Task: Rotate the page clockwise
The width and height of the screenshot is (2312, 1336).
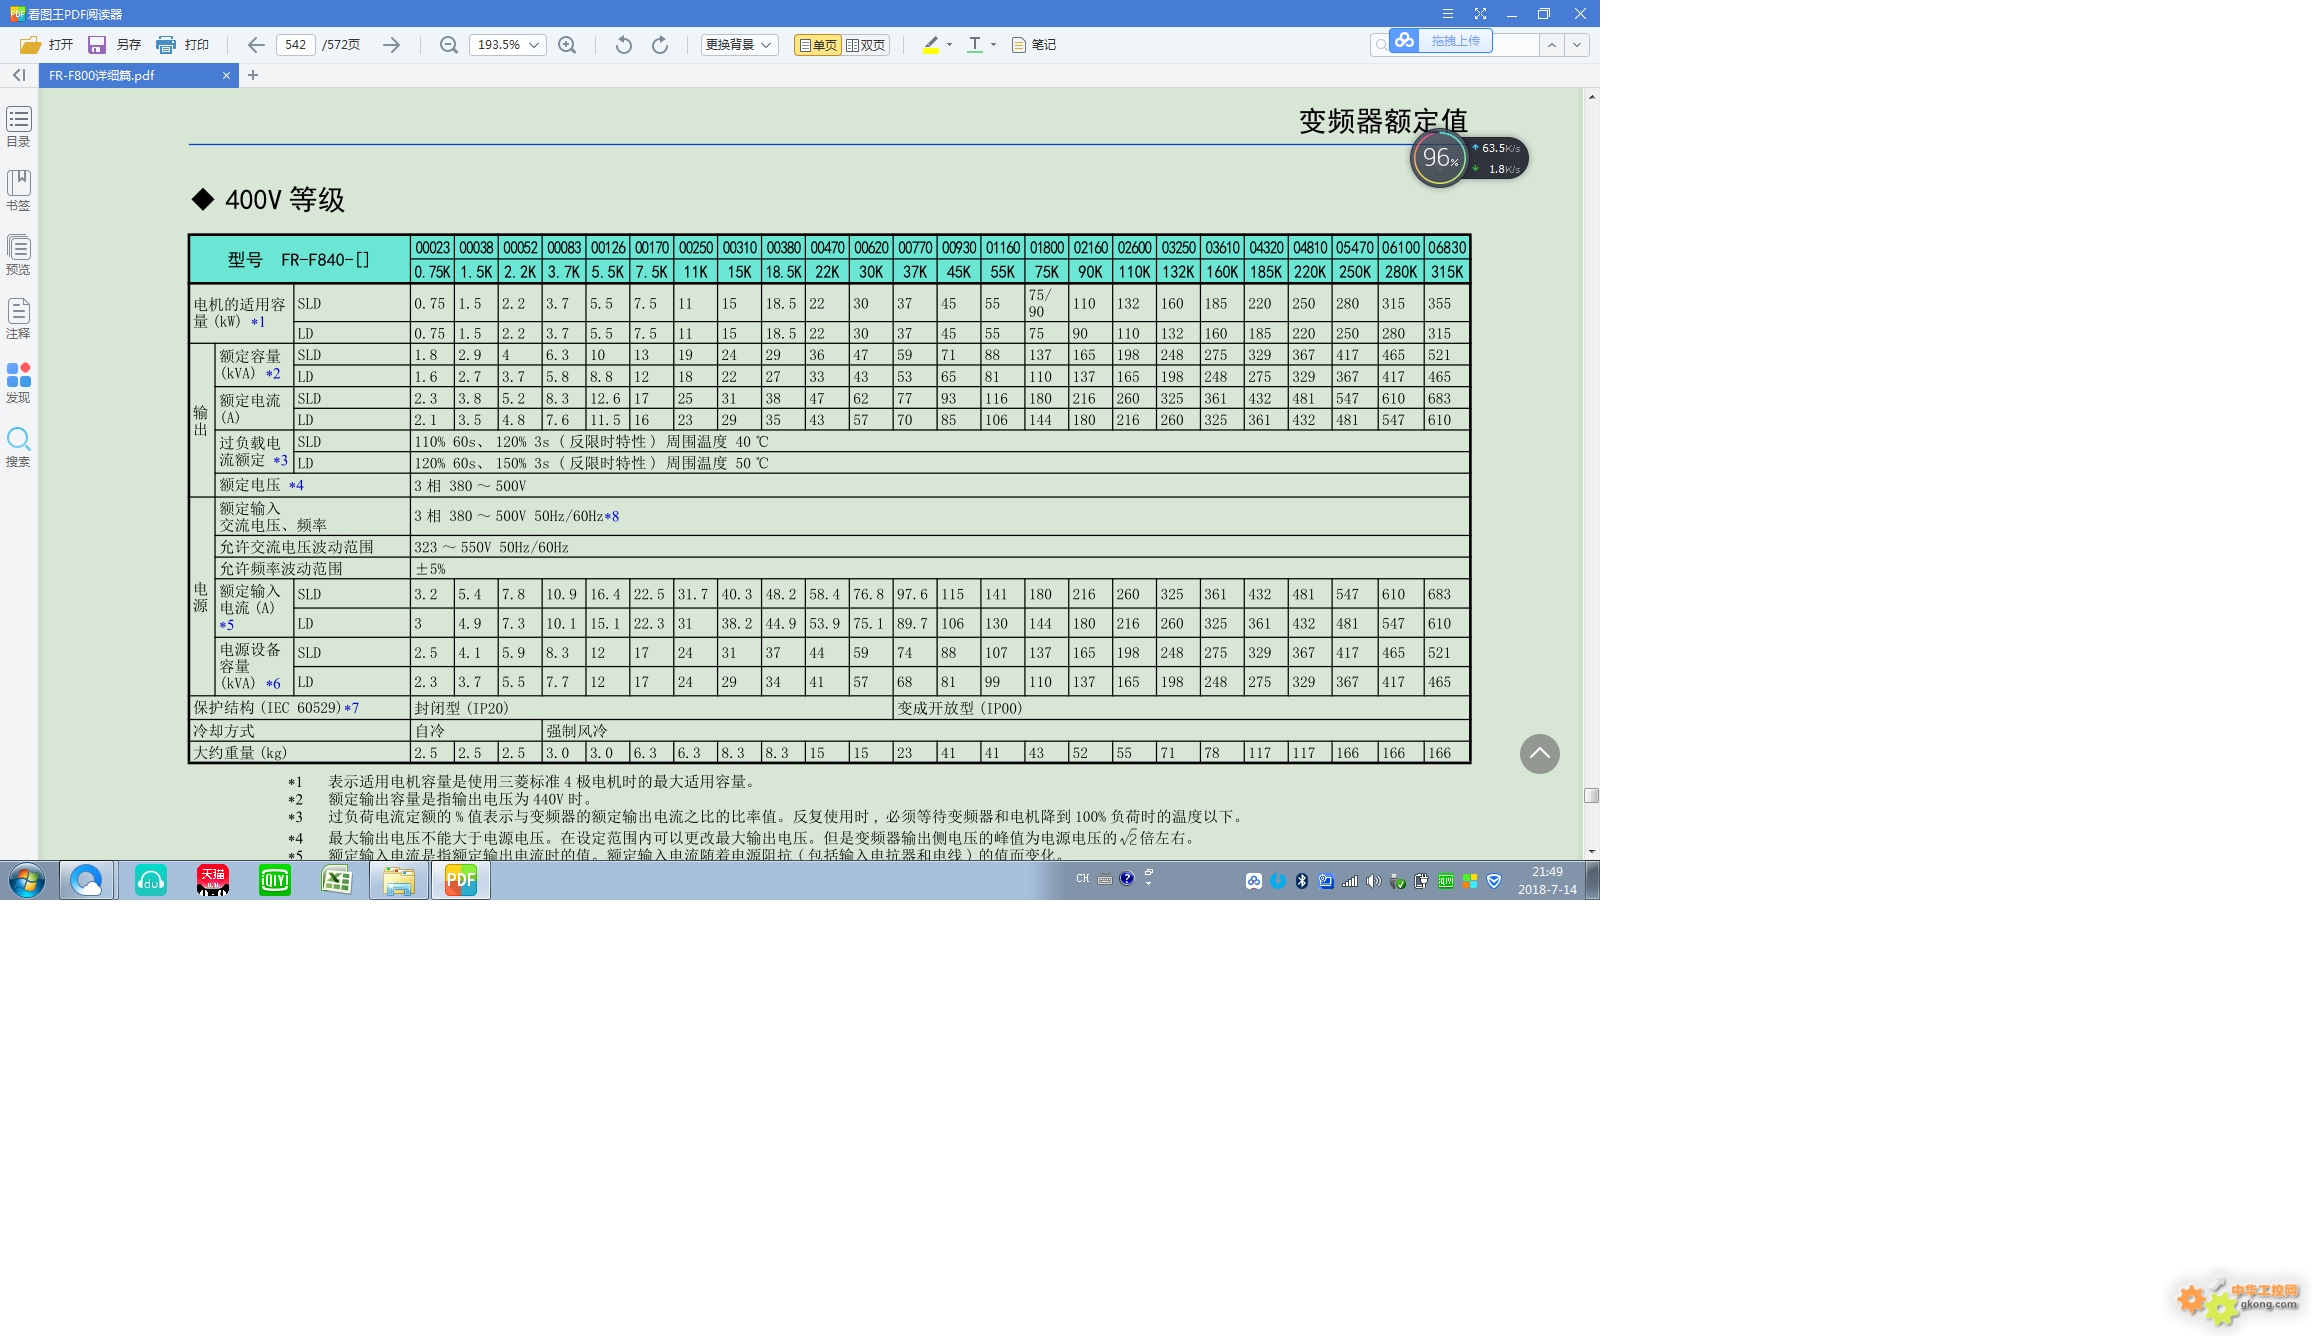Action: [660, 45]
